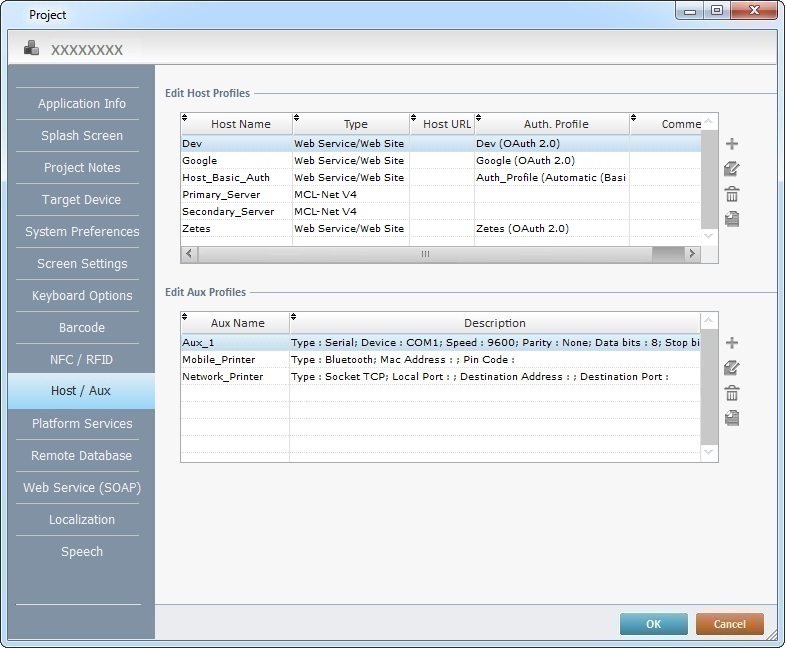Viewport: 785px width, 648px height.
Task: Open the Barcode settings tab
Action: tap(82, 328)
